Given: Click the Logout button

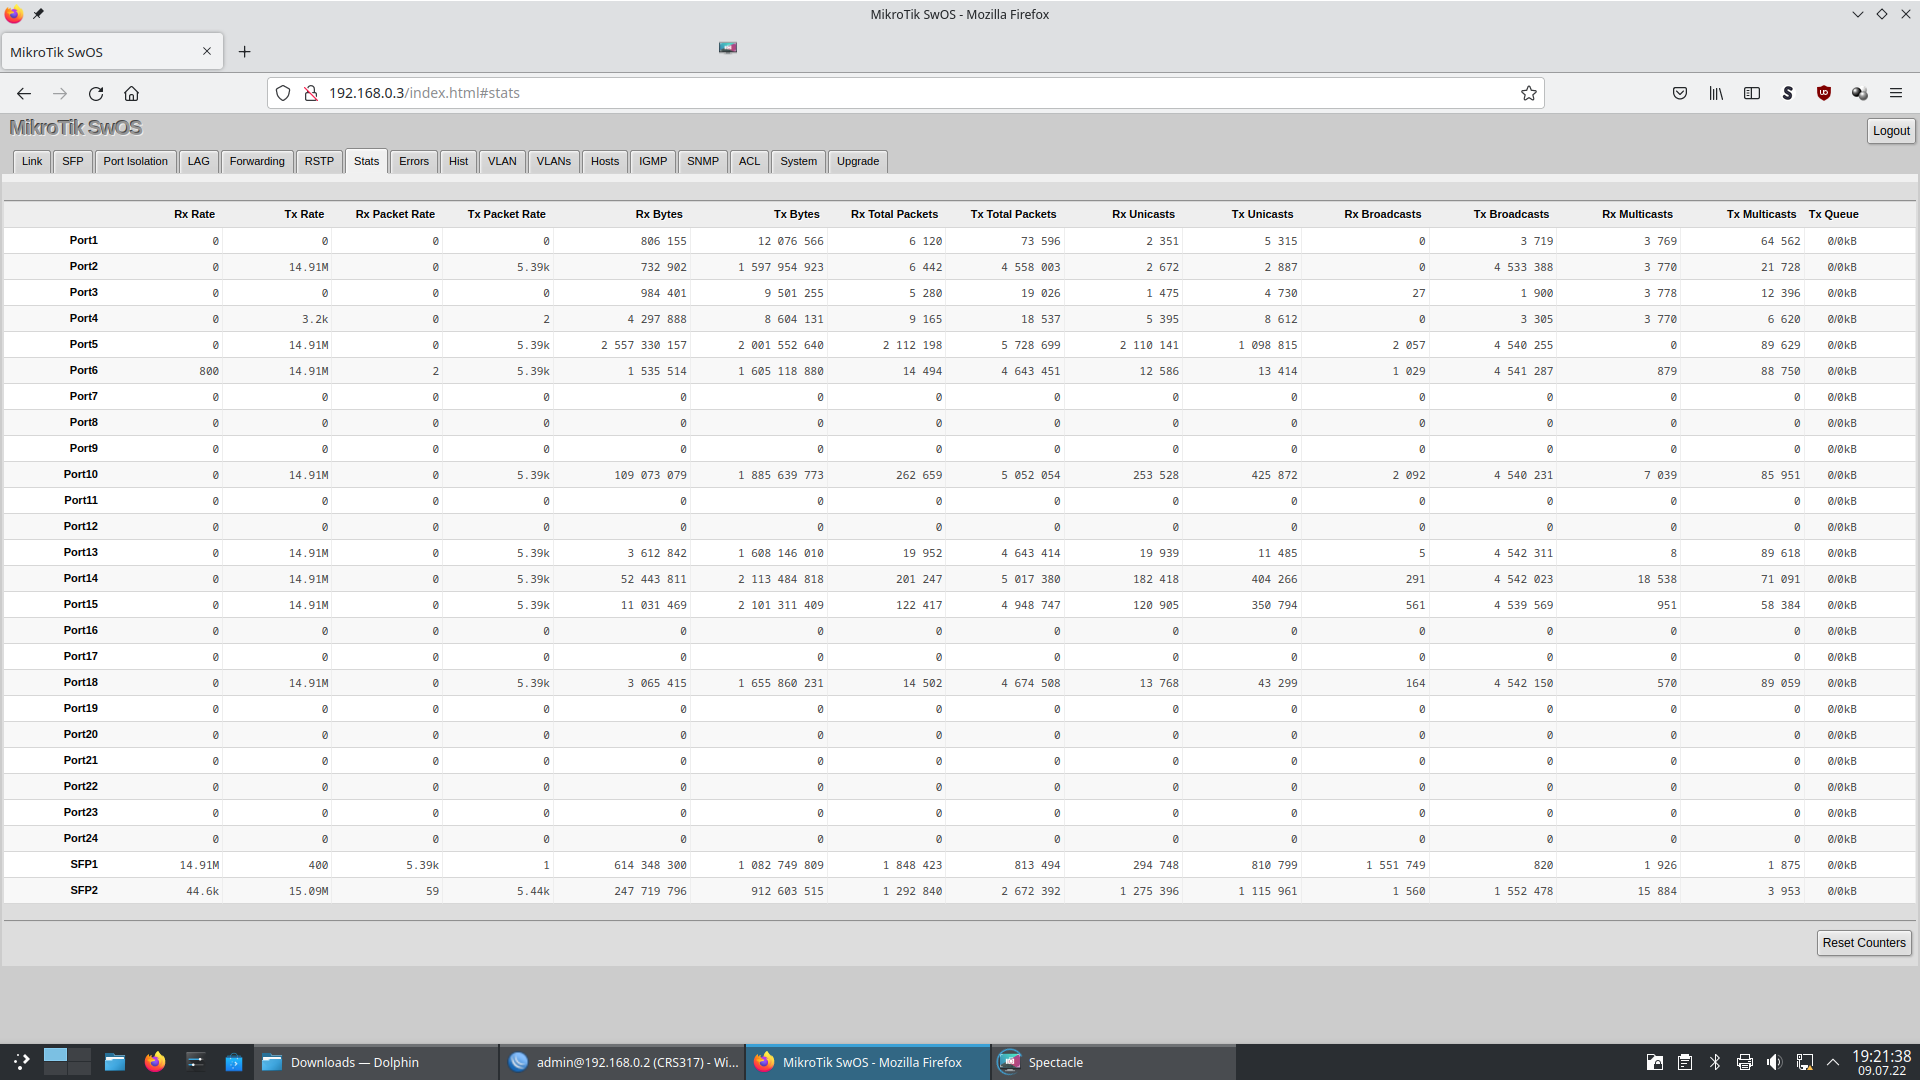Looking at the screenshot, I should [1890, 131].
